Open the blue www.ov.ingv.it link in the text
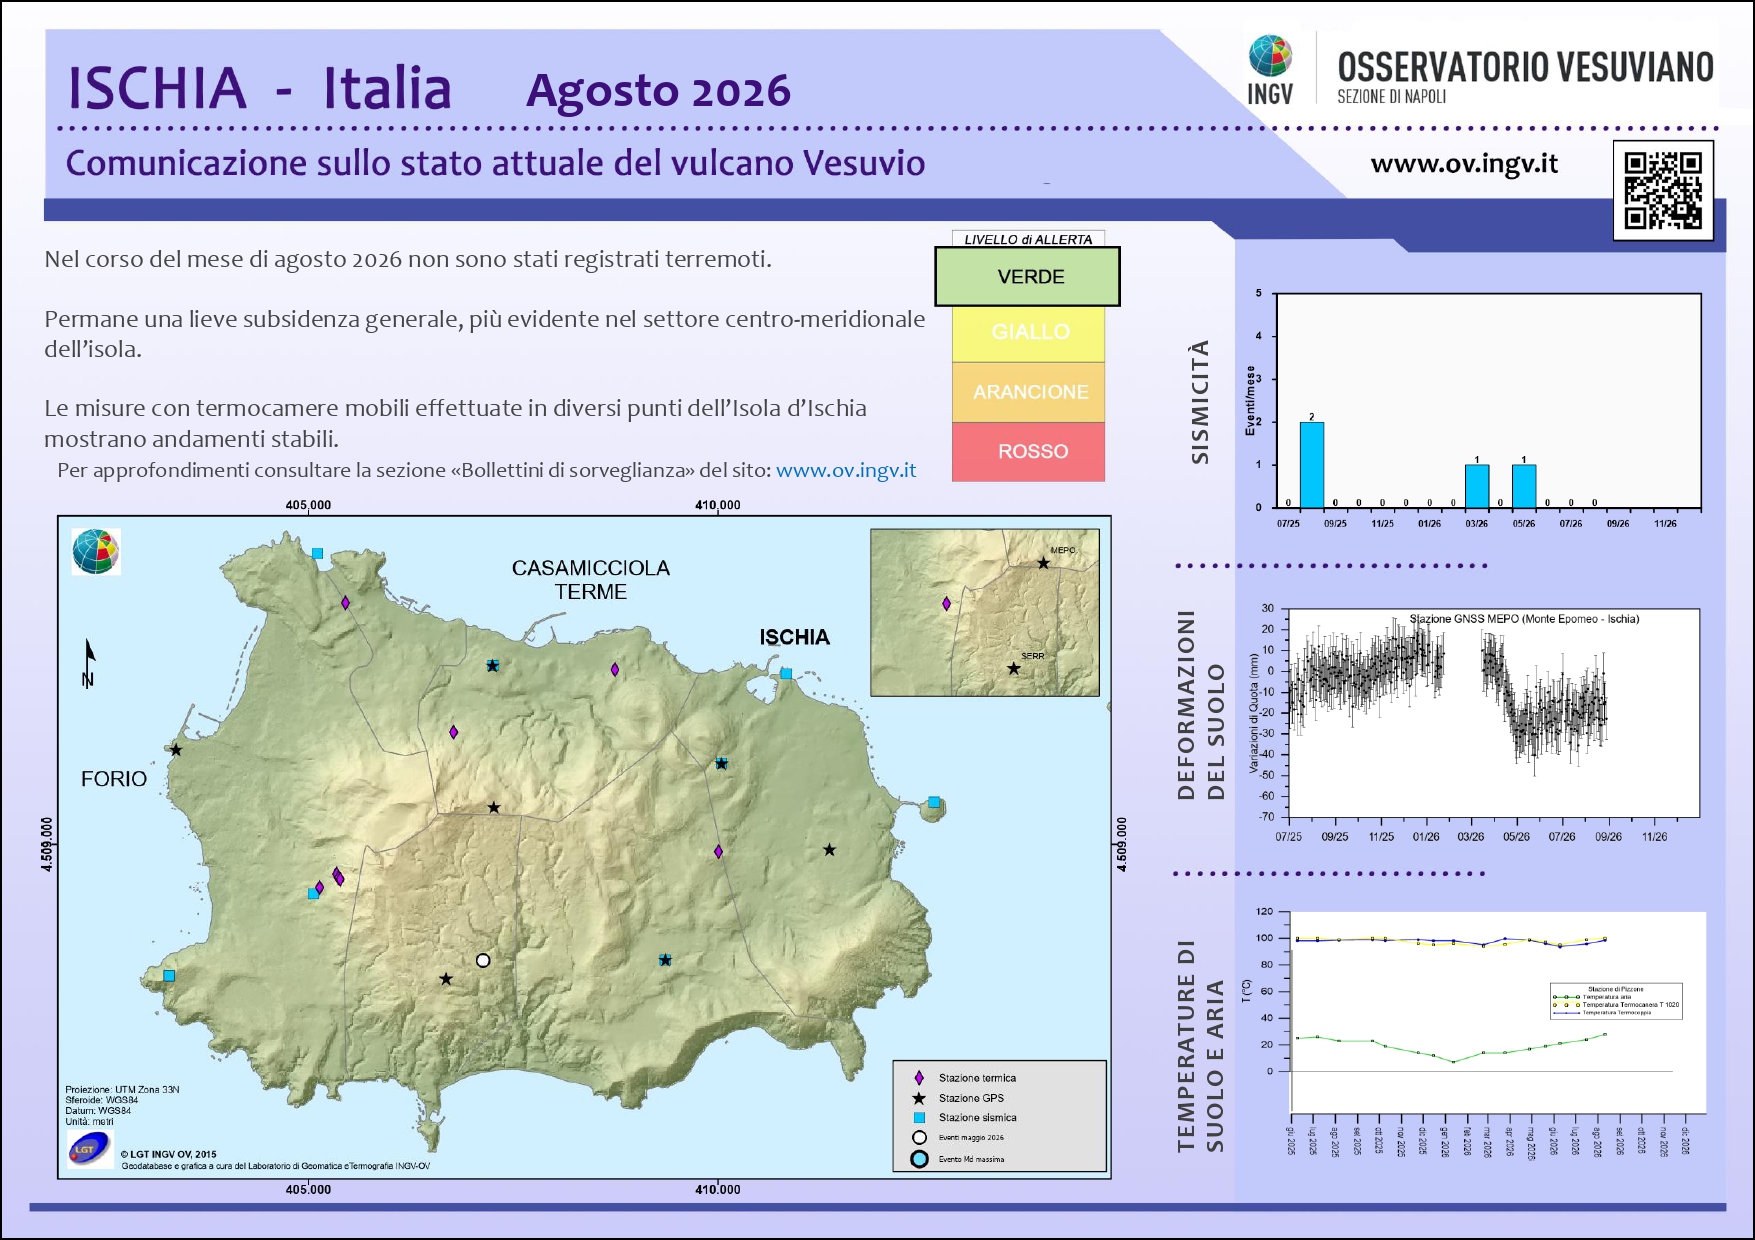This screenshot has height=1240, width=1755. [x=846, y=470]
